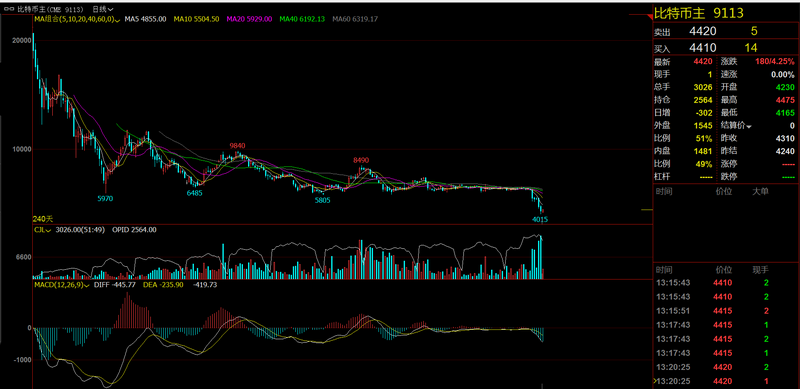Click the arrow marker on the last tick row

655,381
